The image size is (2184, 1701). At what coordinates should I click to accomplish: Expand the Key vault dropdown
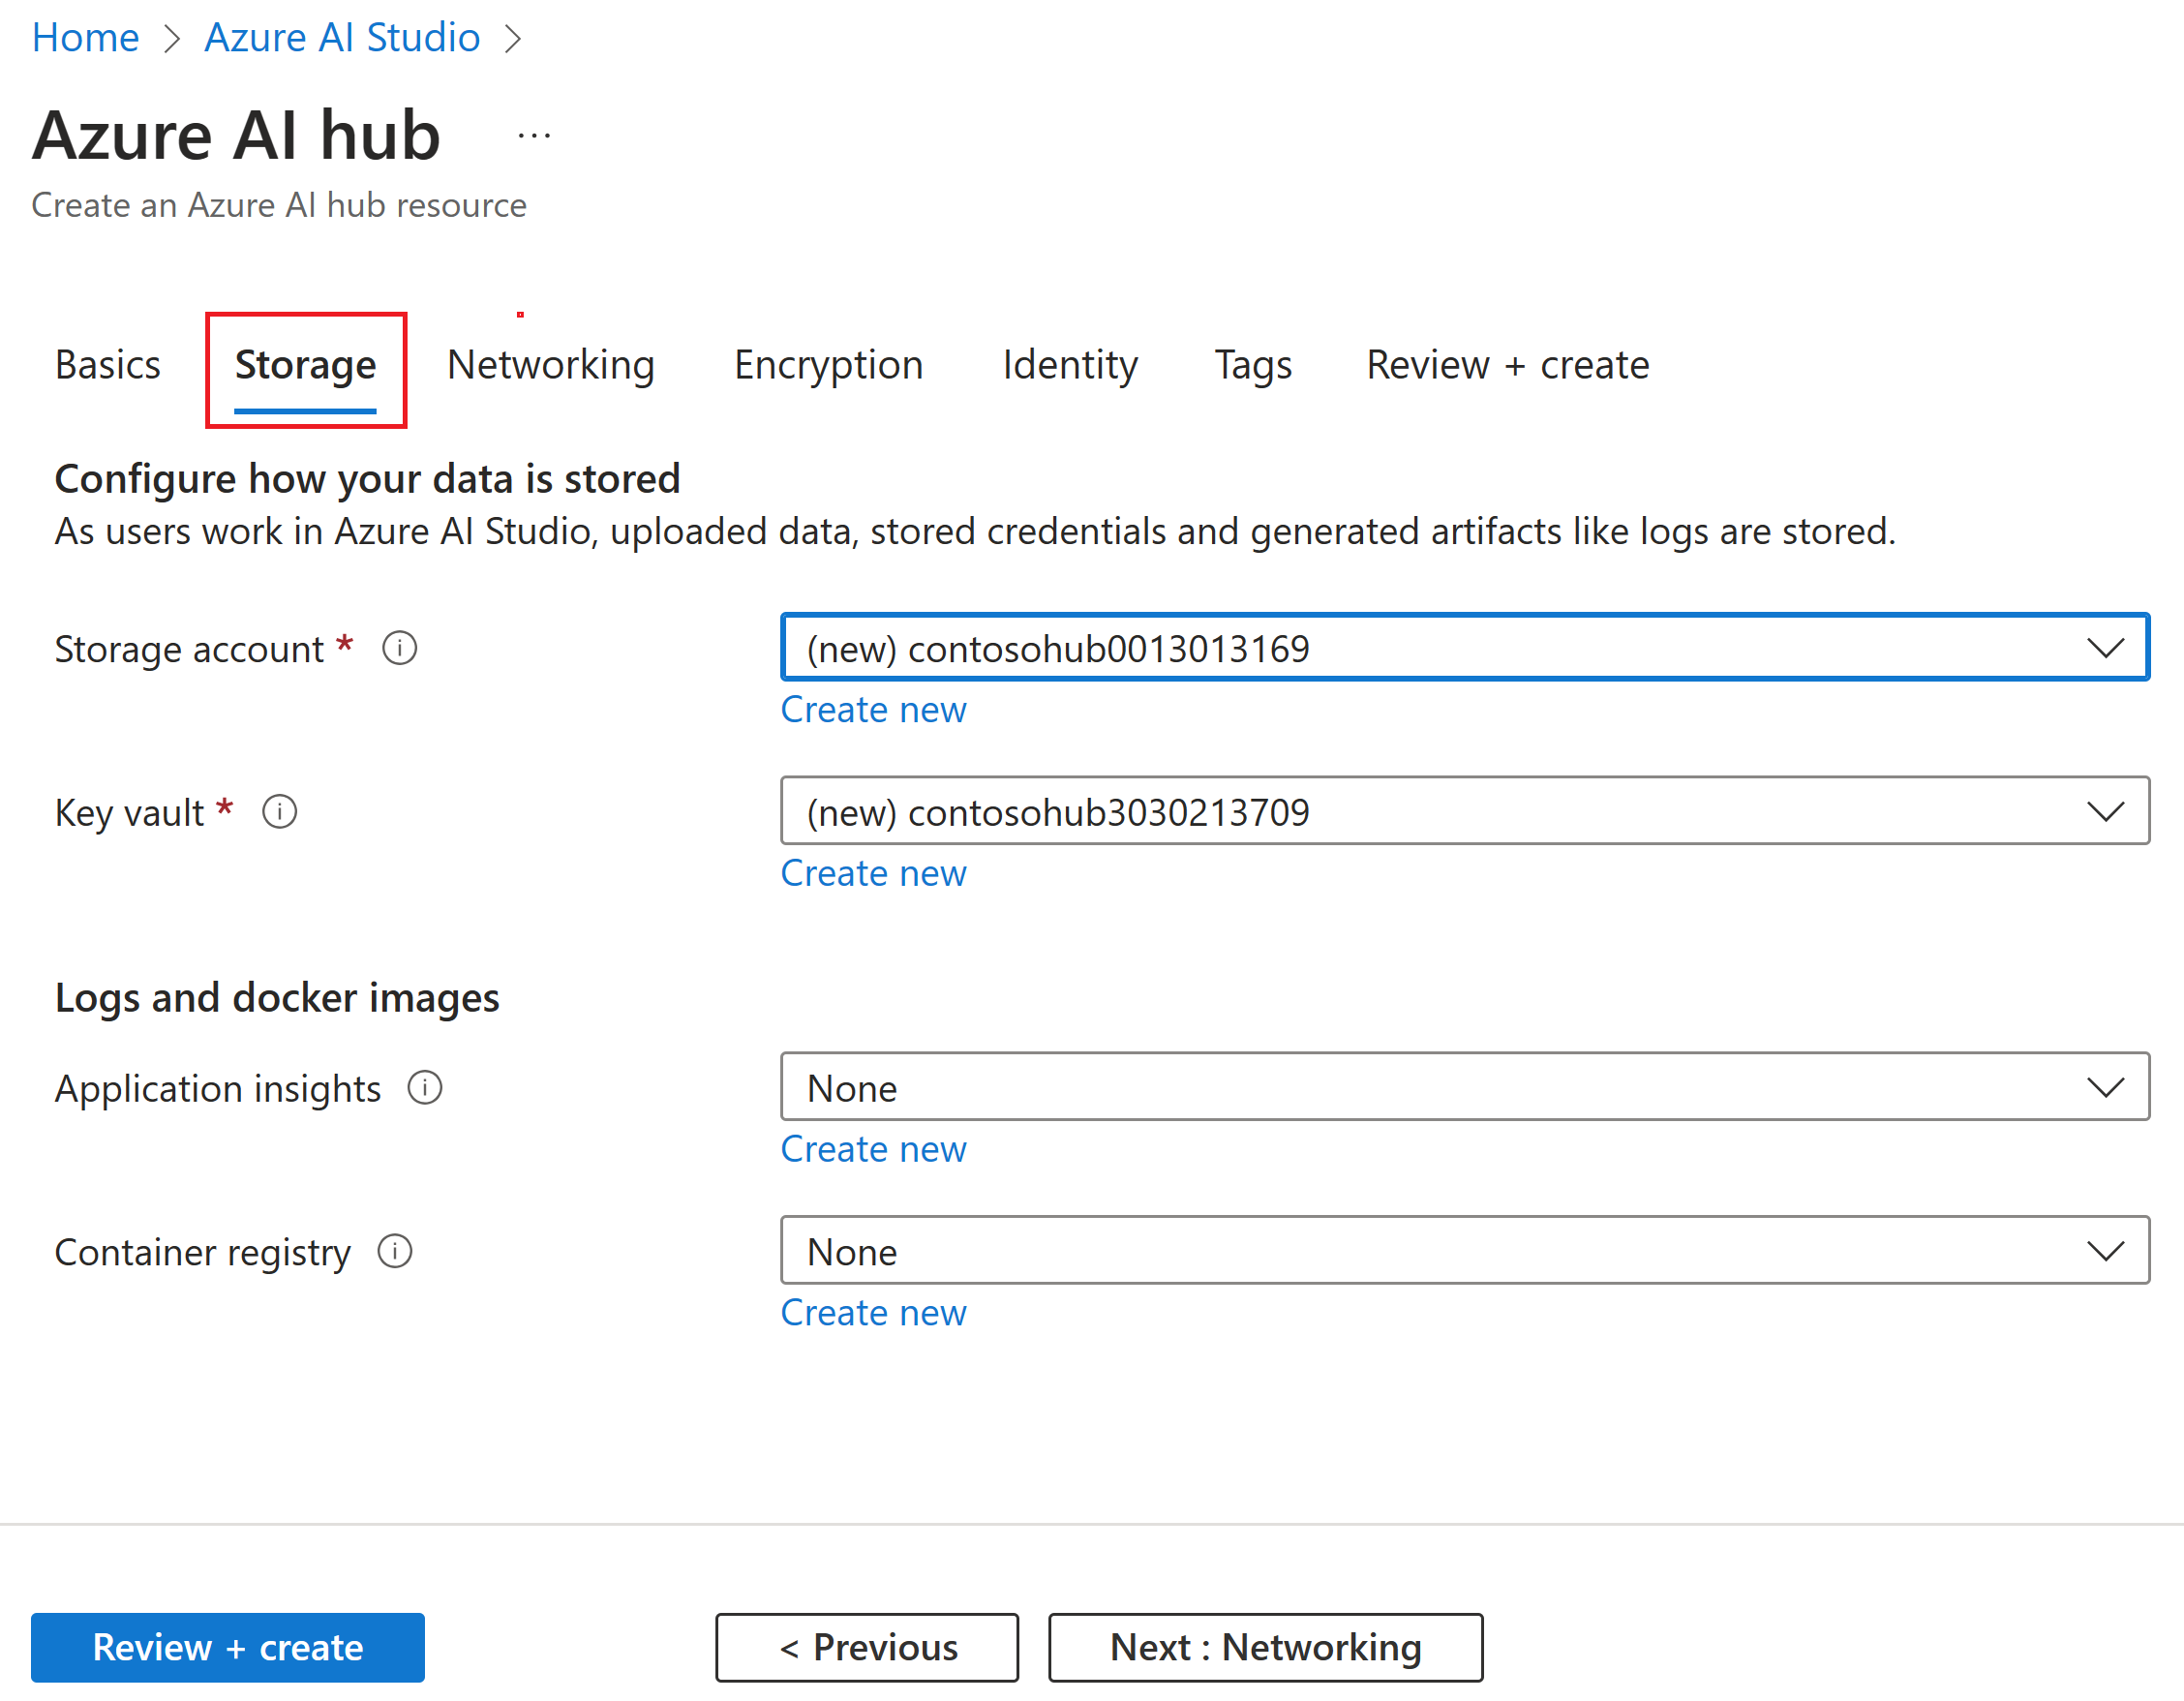(1464, 812)
